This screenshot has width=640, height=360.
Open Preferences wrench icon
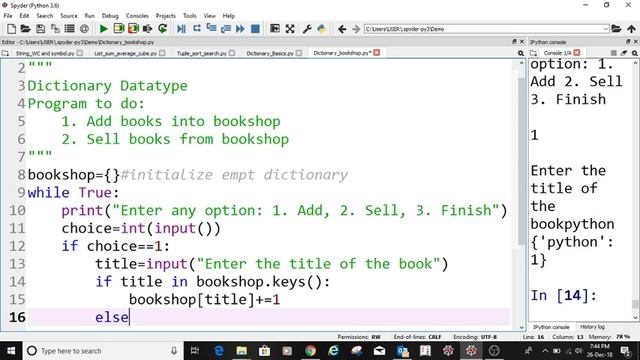(307, 29)
